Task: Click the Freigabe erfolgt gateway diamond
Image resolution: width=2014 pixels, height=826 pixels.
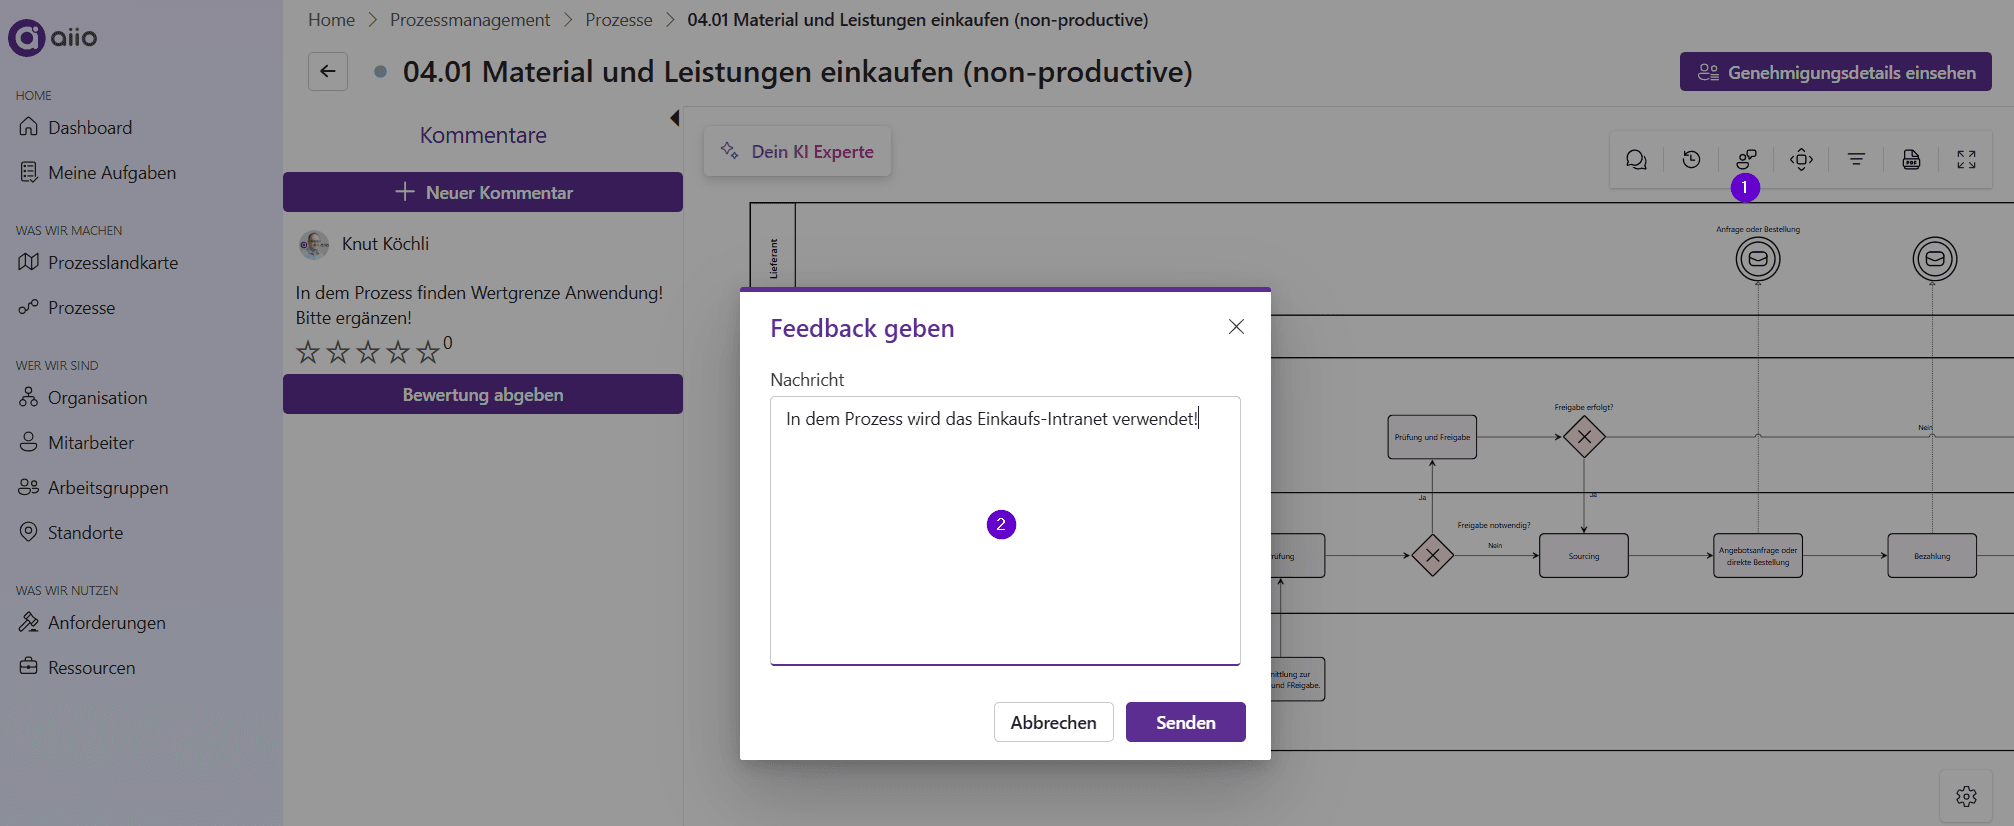Action: click(1584, 437)
